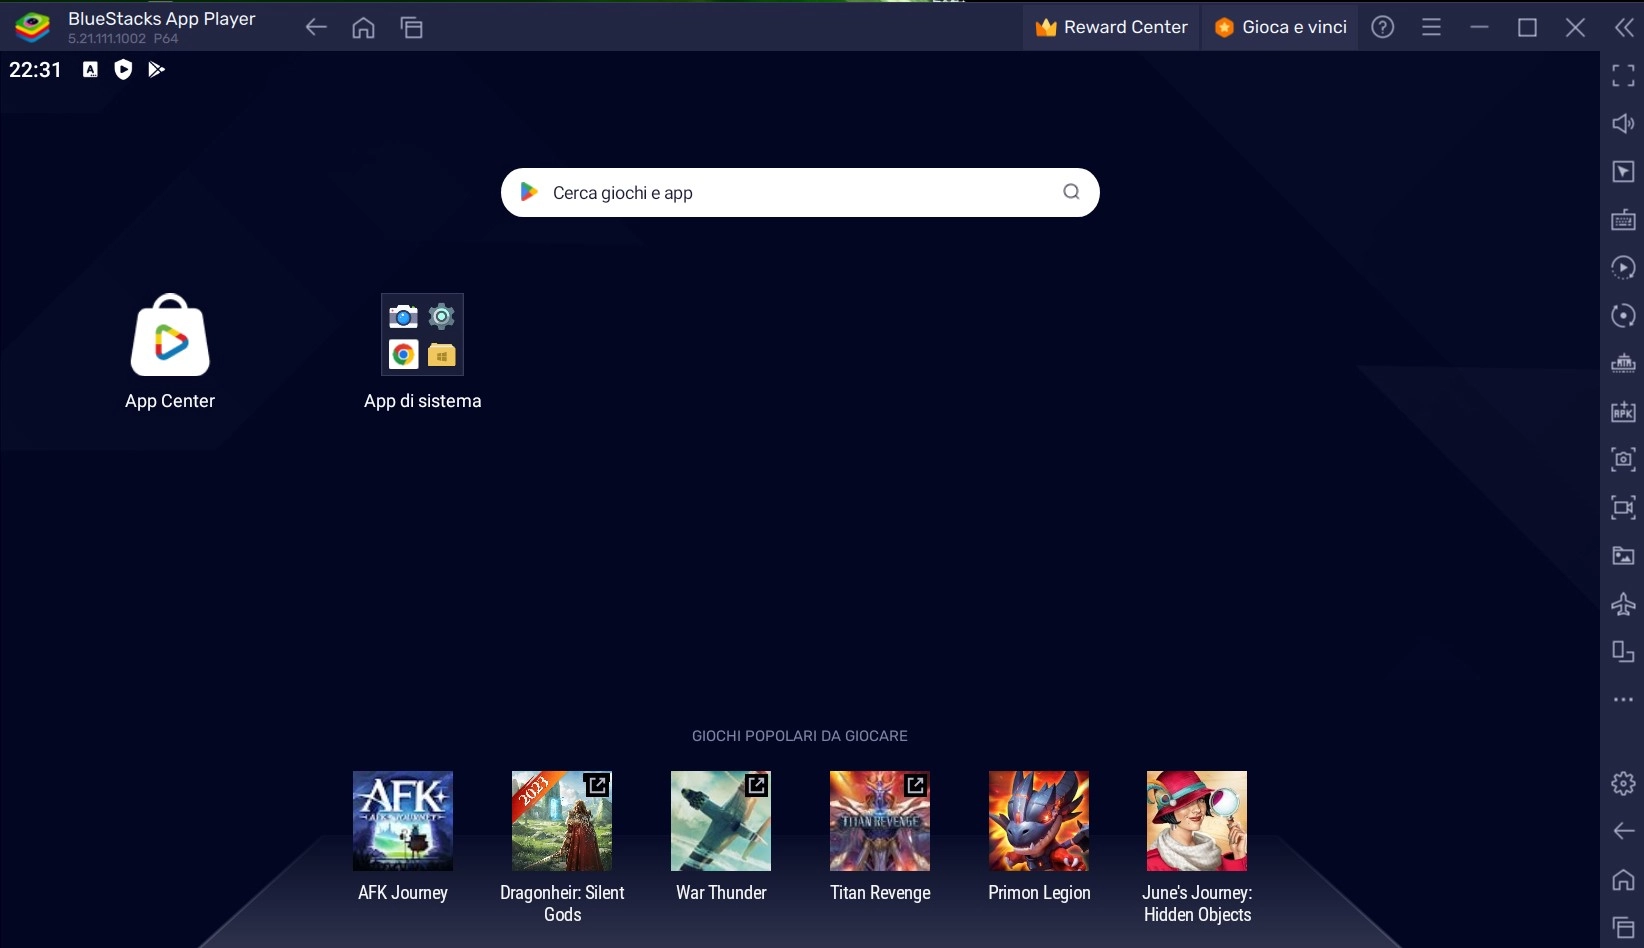The width and height of the screenshot is (1644, 948).
Task: Close the BlueStacks window
Action: coord(1575,27)
